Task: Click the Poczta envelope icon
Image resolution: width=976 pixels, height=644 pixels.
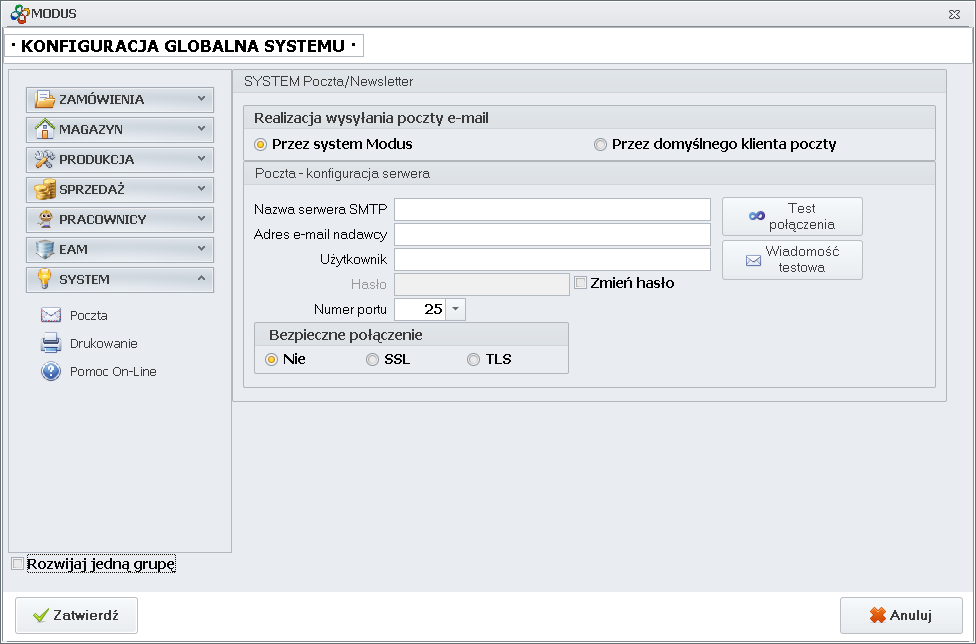Action: (x=51, y=315)
